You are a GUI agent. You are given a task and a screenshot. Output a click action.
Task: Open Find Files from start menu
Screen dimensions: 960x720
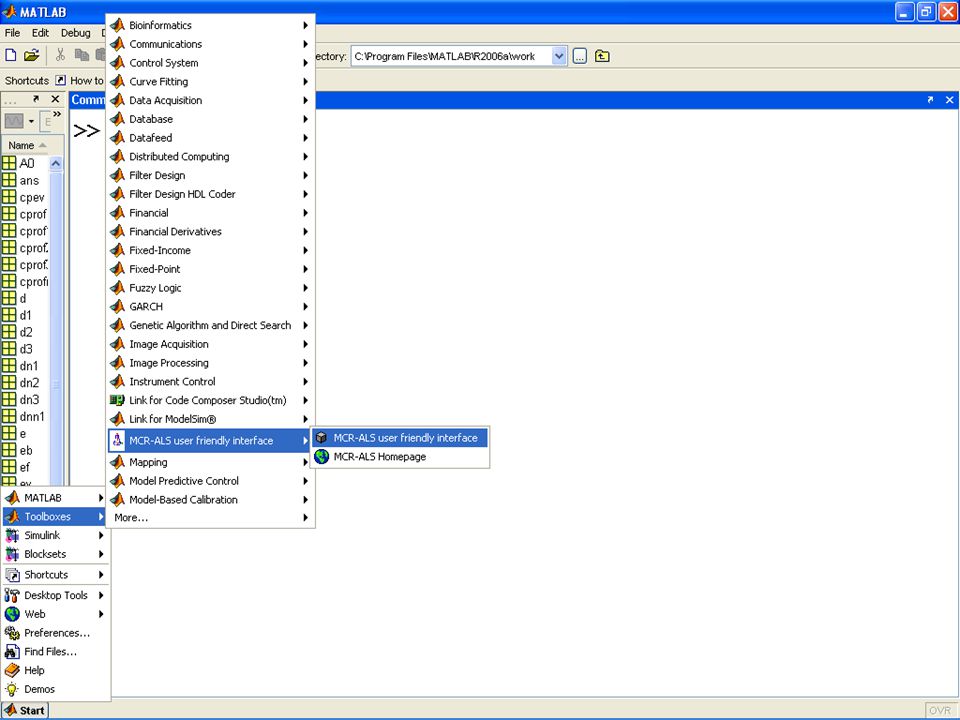(x=55, y=651)
